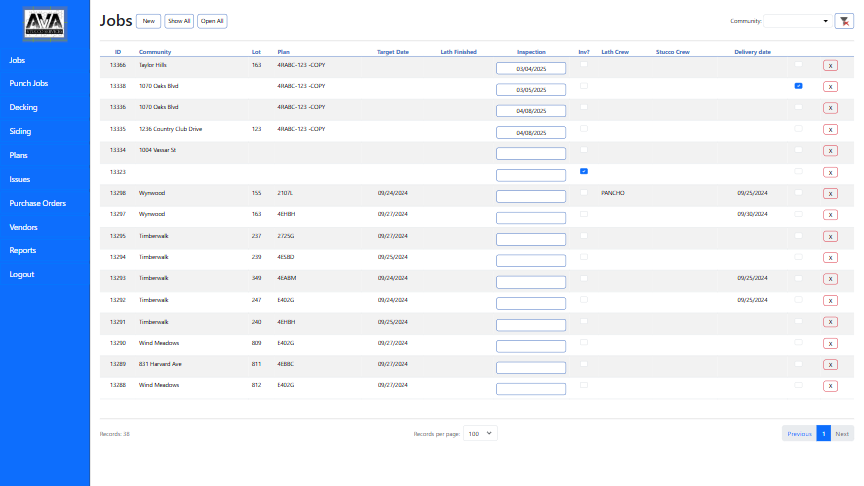Viewport: 864px width, 486px height.
Task: Click the clear filter funnel icon
Action: 844,21
